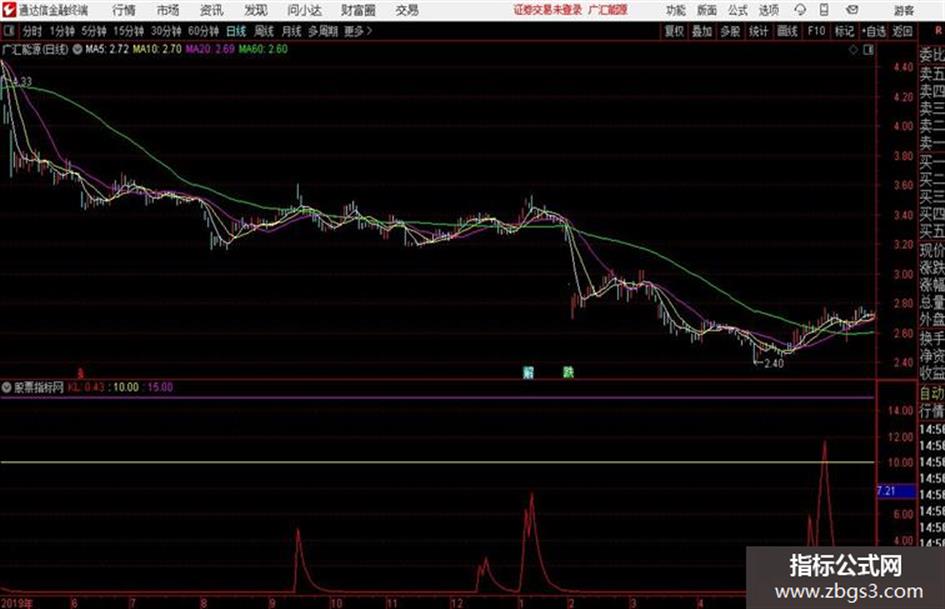Open the 版面 menu
This screenshot has width=945, height=609.
click(x=707, y=10)
